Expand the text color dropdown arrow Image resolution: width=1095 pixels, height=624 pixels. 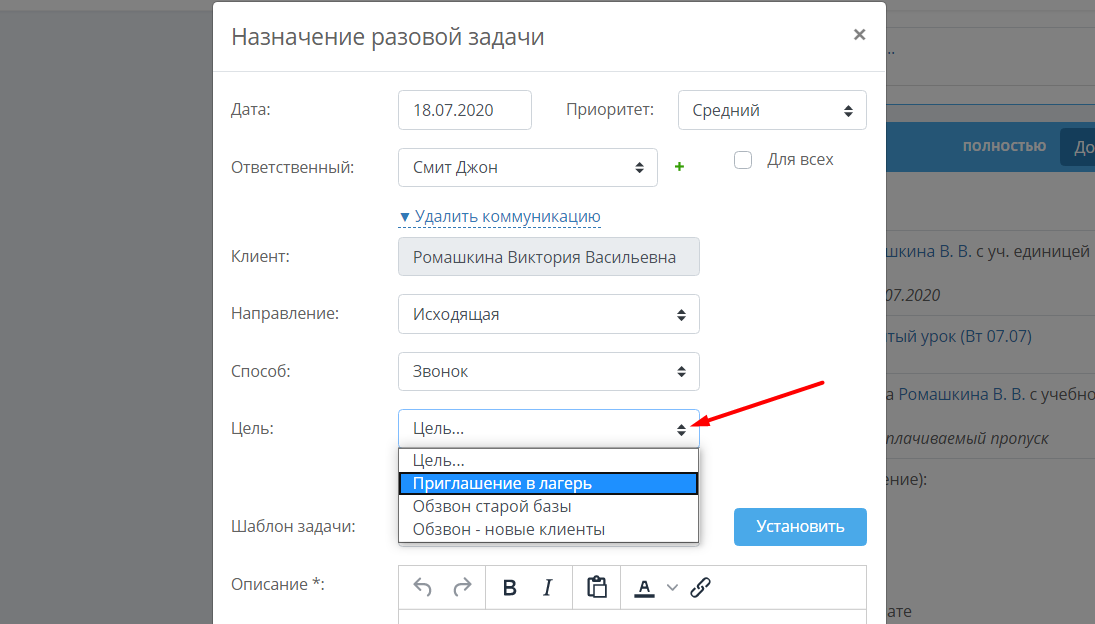point(672,588)
